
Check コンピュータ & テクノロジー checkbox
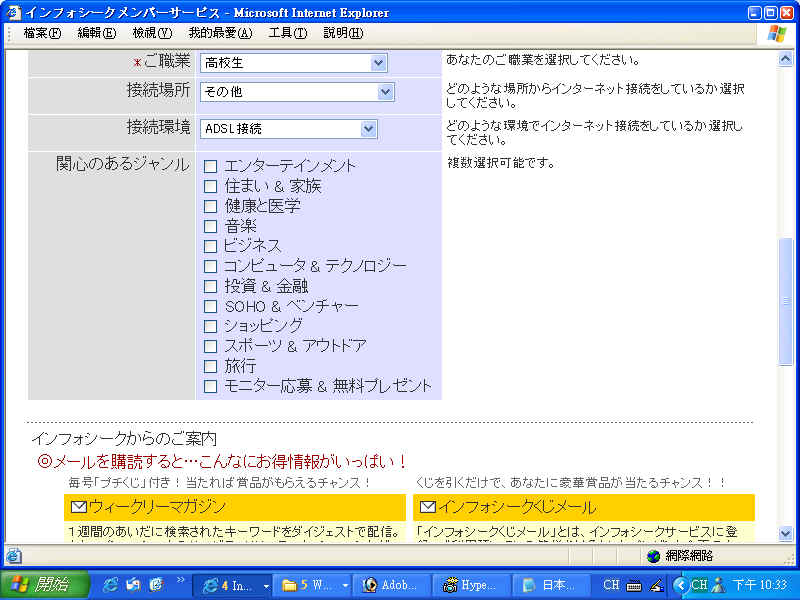coord(210,266)
